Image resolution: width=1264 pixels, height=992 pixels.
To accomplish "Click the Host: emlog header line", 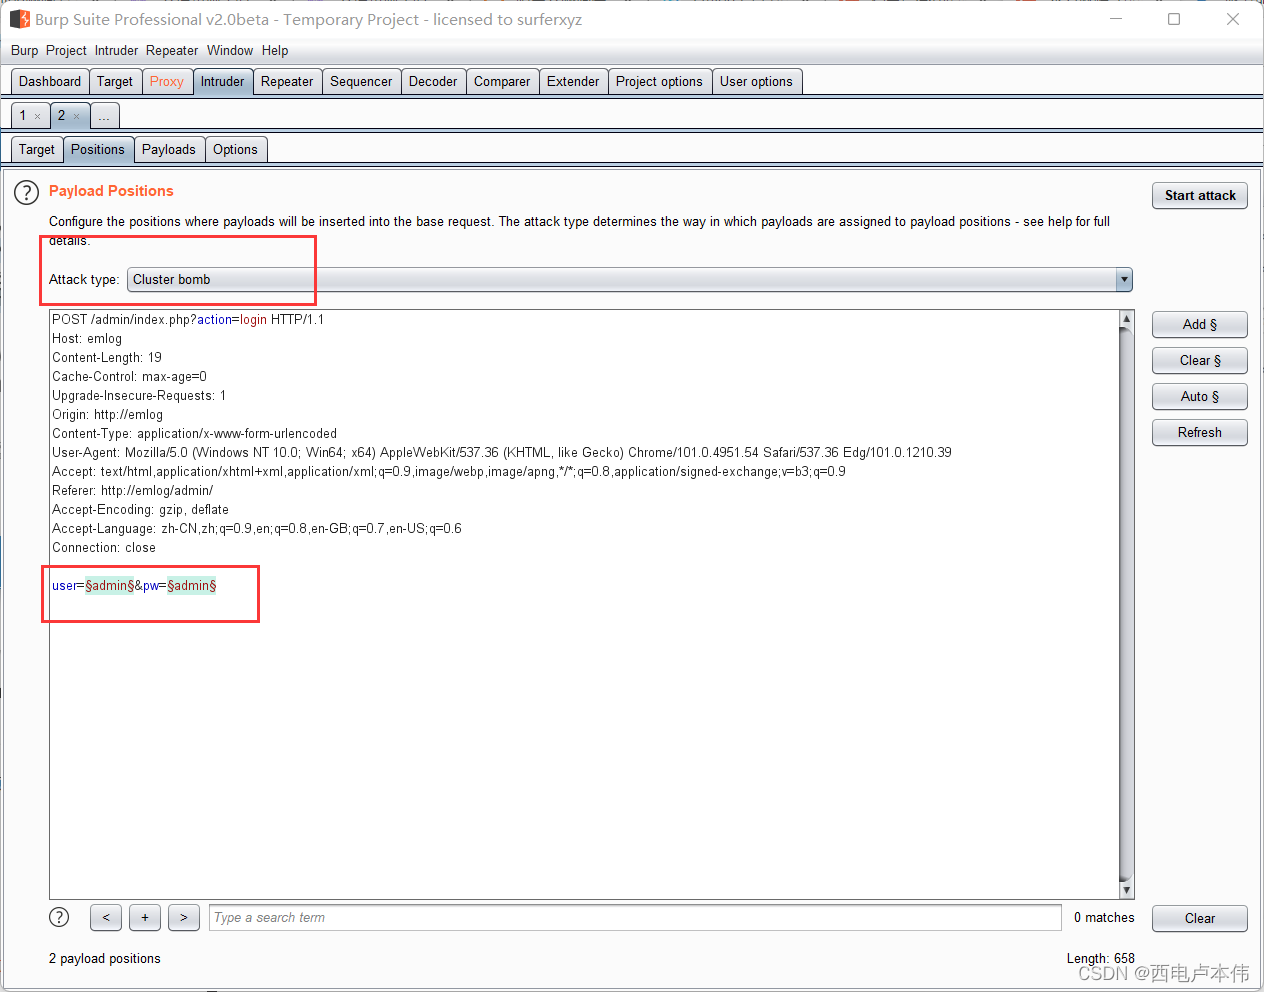I will tap(87, 339).
